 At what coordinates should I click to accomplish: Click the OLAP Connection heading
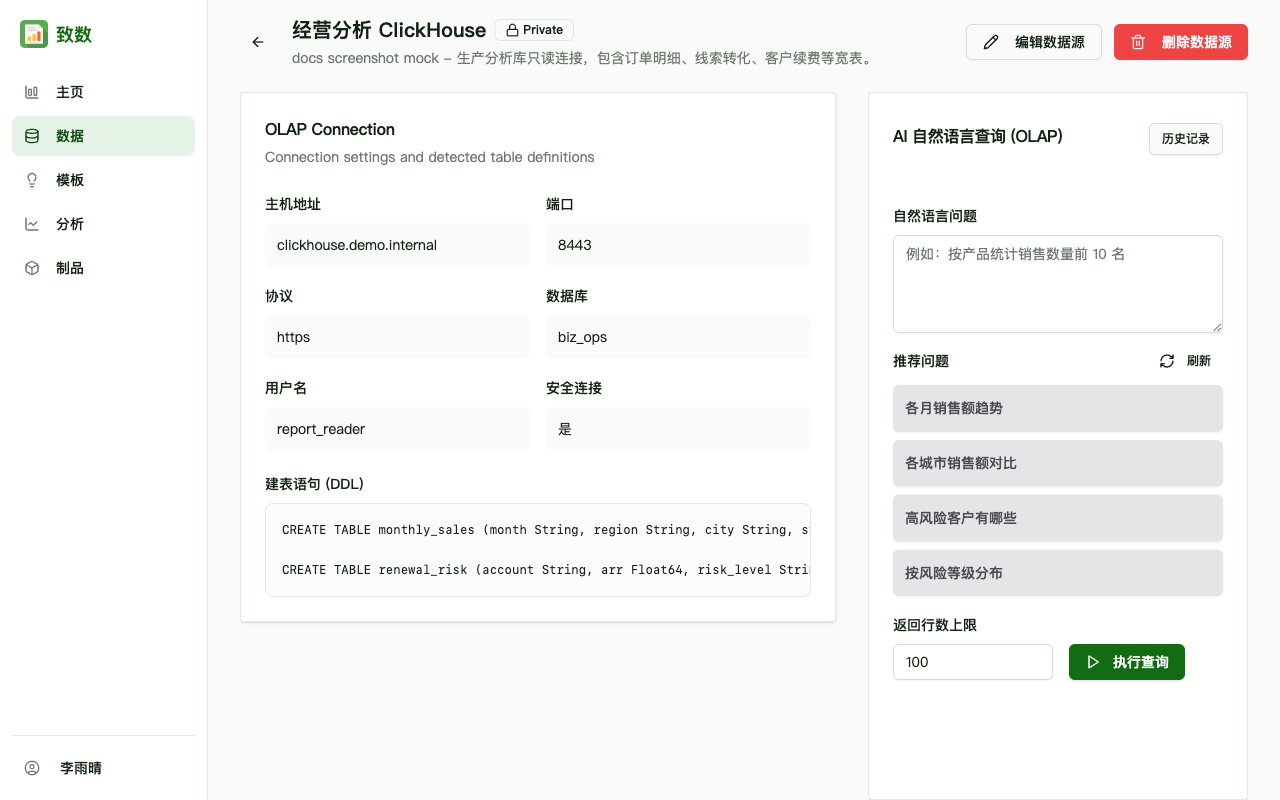tap(330, 129)
